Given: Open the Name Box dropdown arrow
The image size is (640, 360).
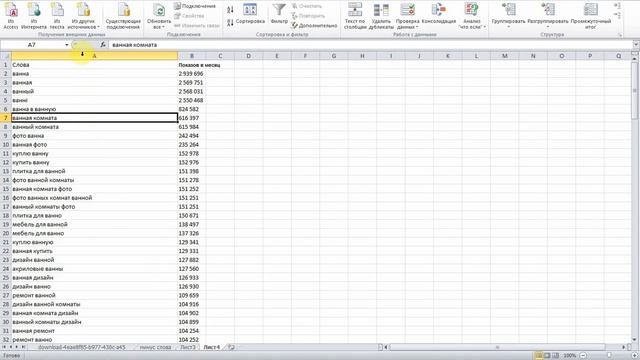Looking at the screenshot, I should point(67,45).
